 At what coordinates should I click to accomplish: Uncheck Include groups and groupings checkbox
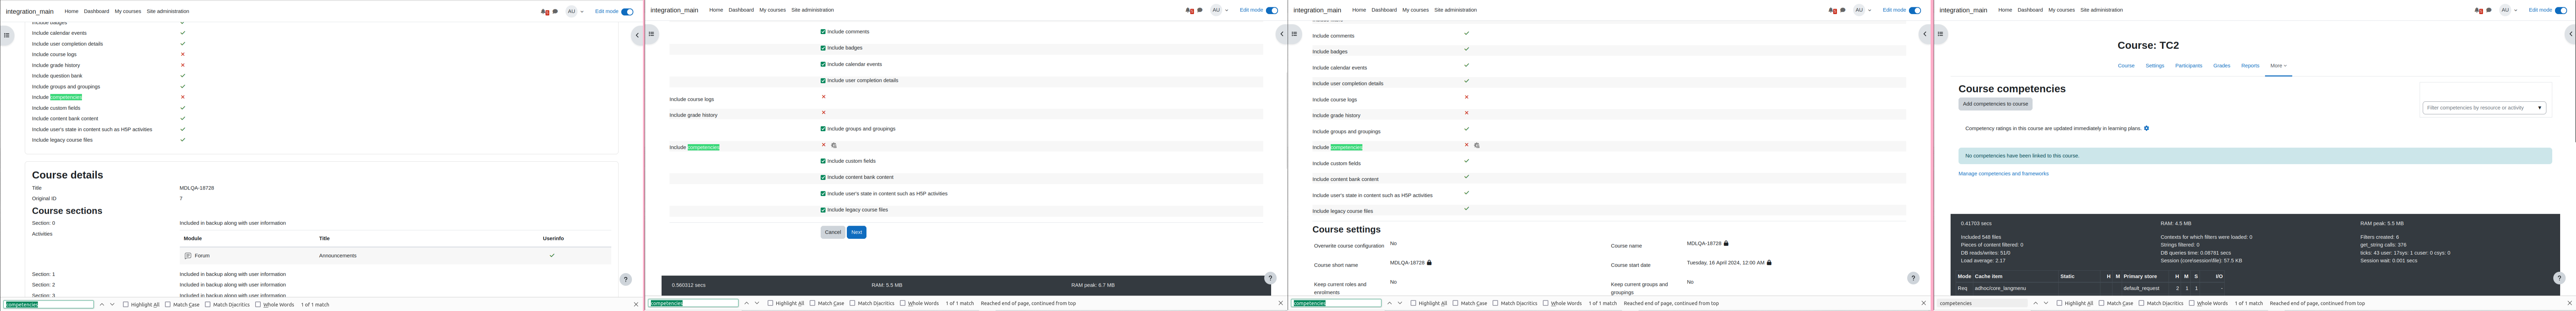pos(823,129)
